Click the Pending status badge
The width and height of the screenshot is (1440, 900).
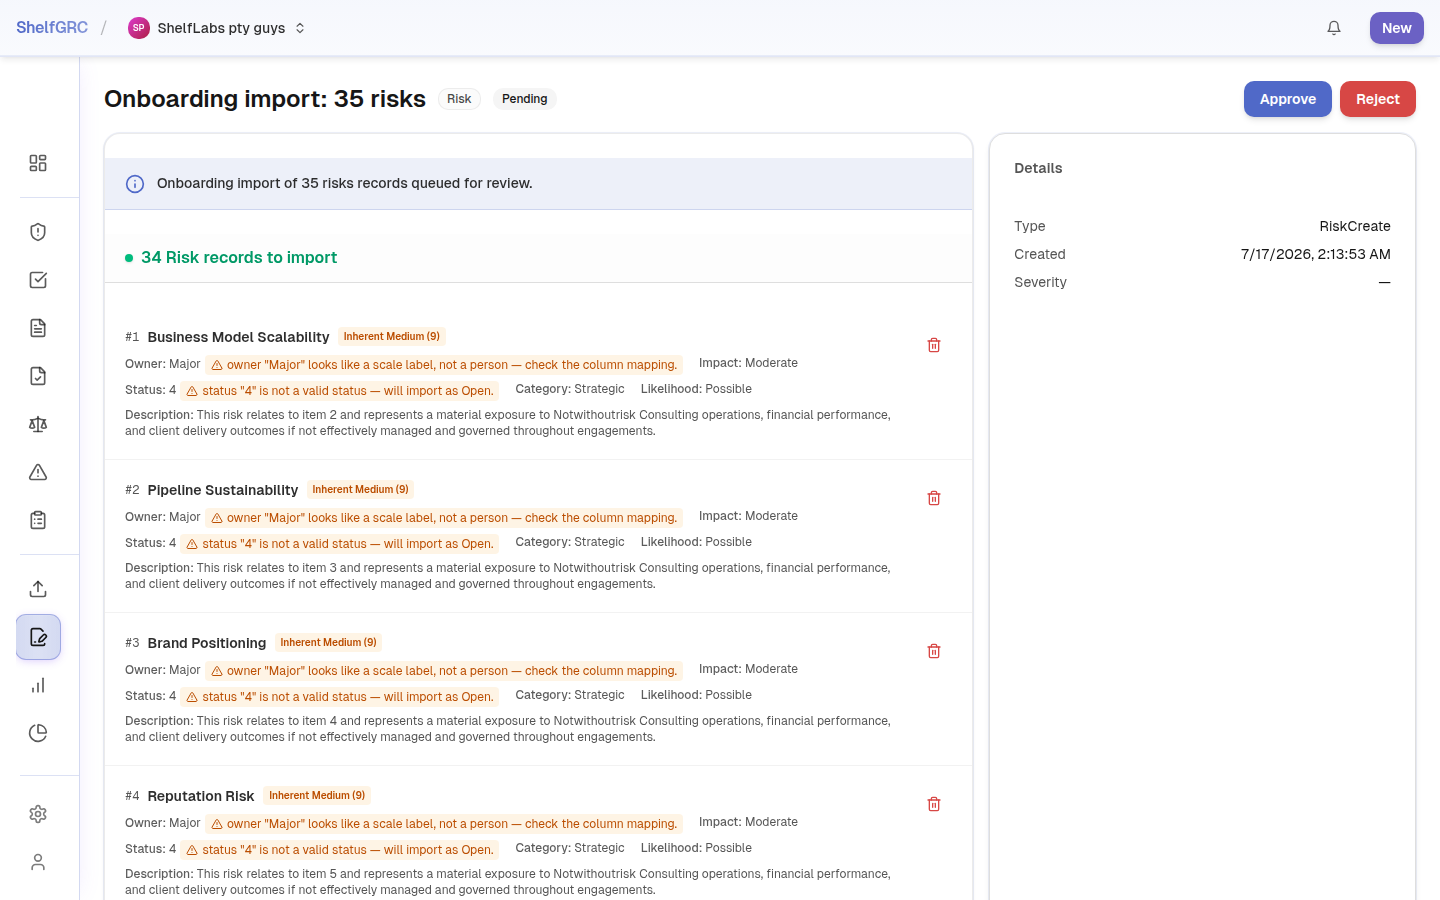(525, 99)
